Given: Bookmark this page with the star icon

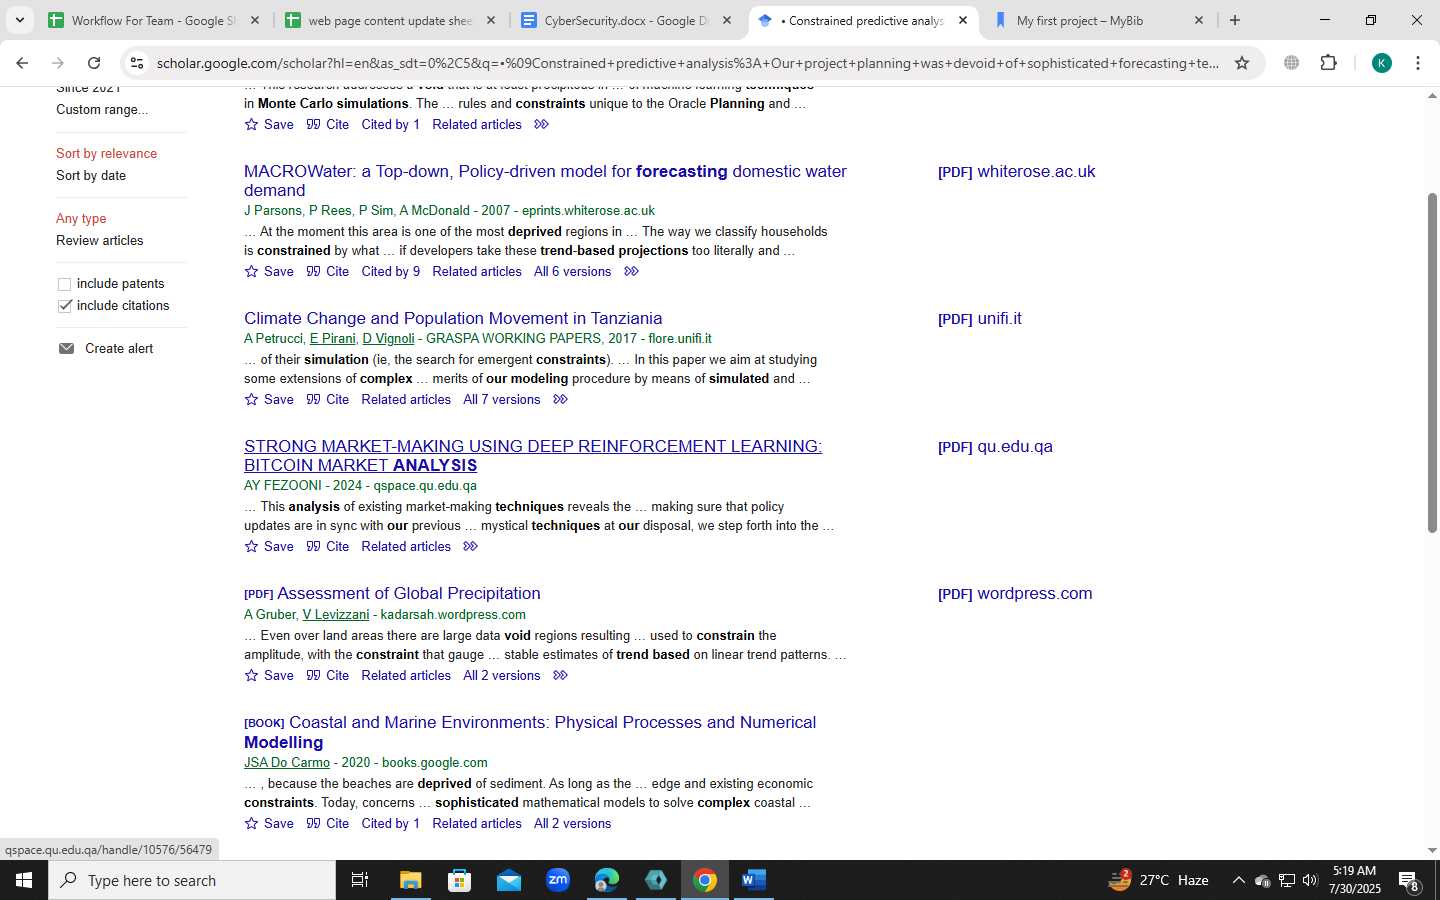Looking at the screenshot, I should click(1242, 63).
